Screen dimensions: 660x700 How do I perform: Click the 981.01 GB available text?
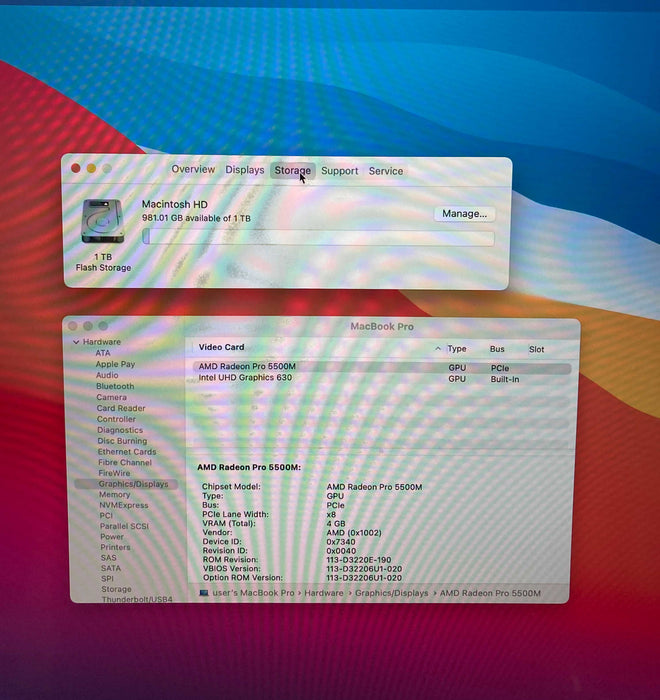click(x=196, y=218)
